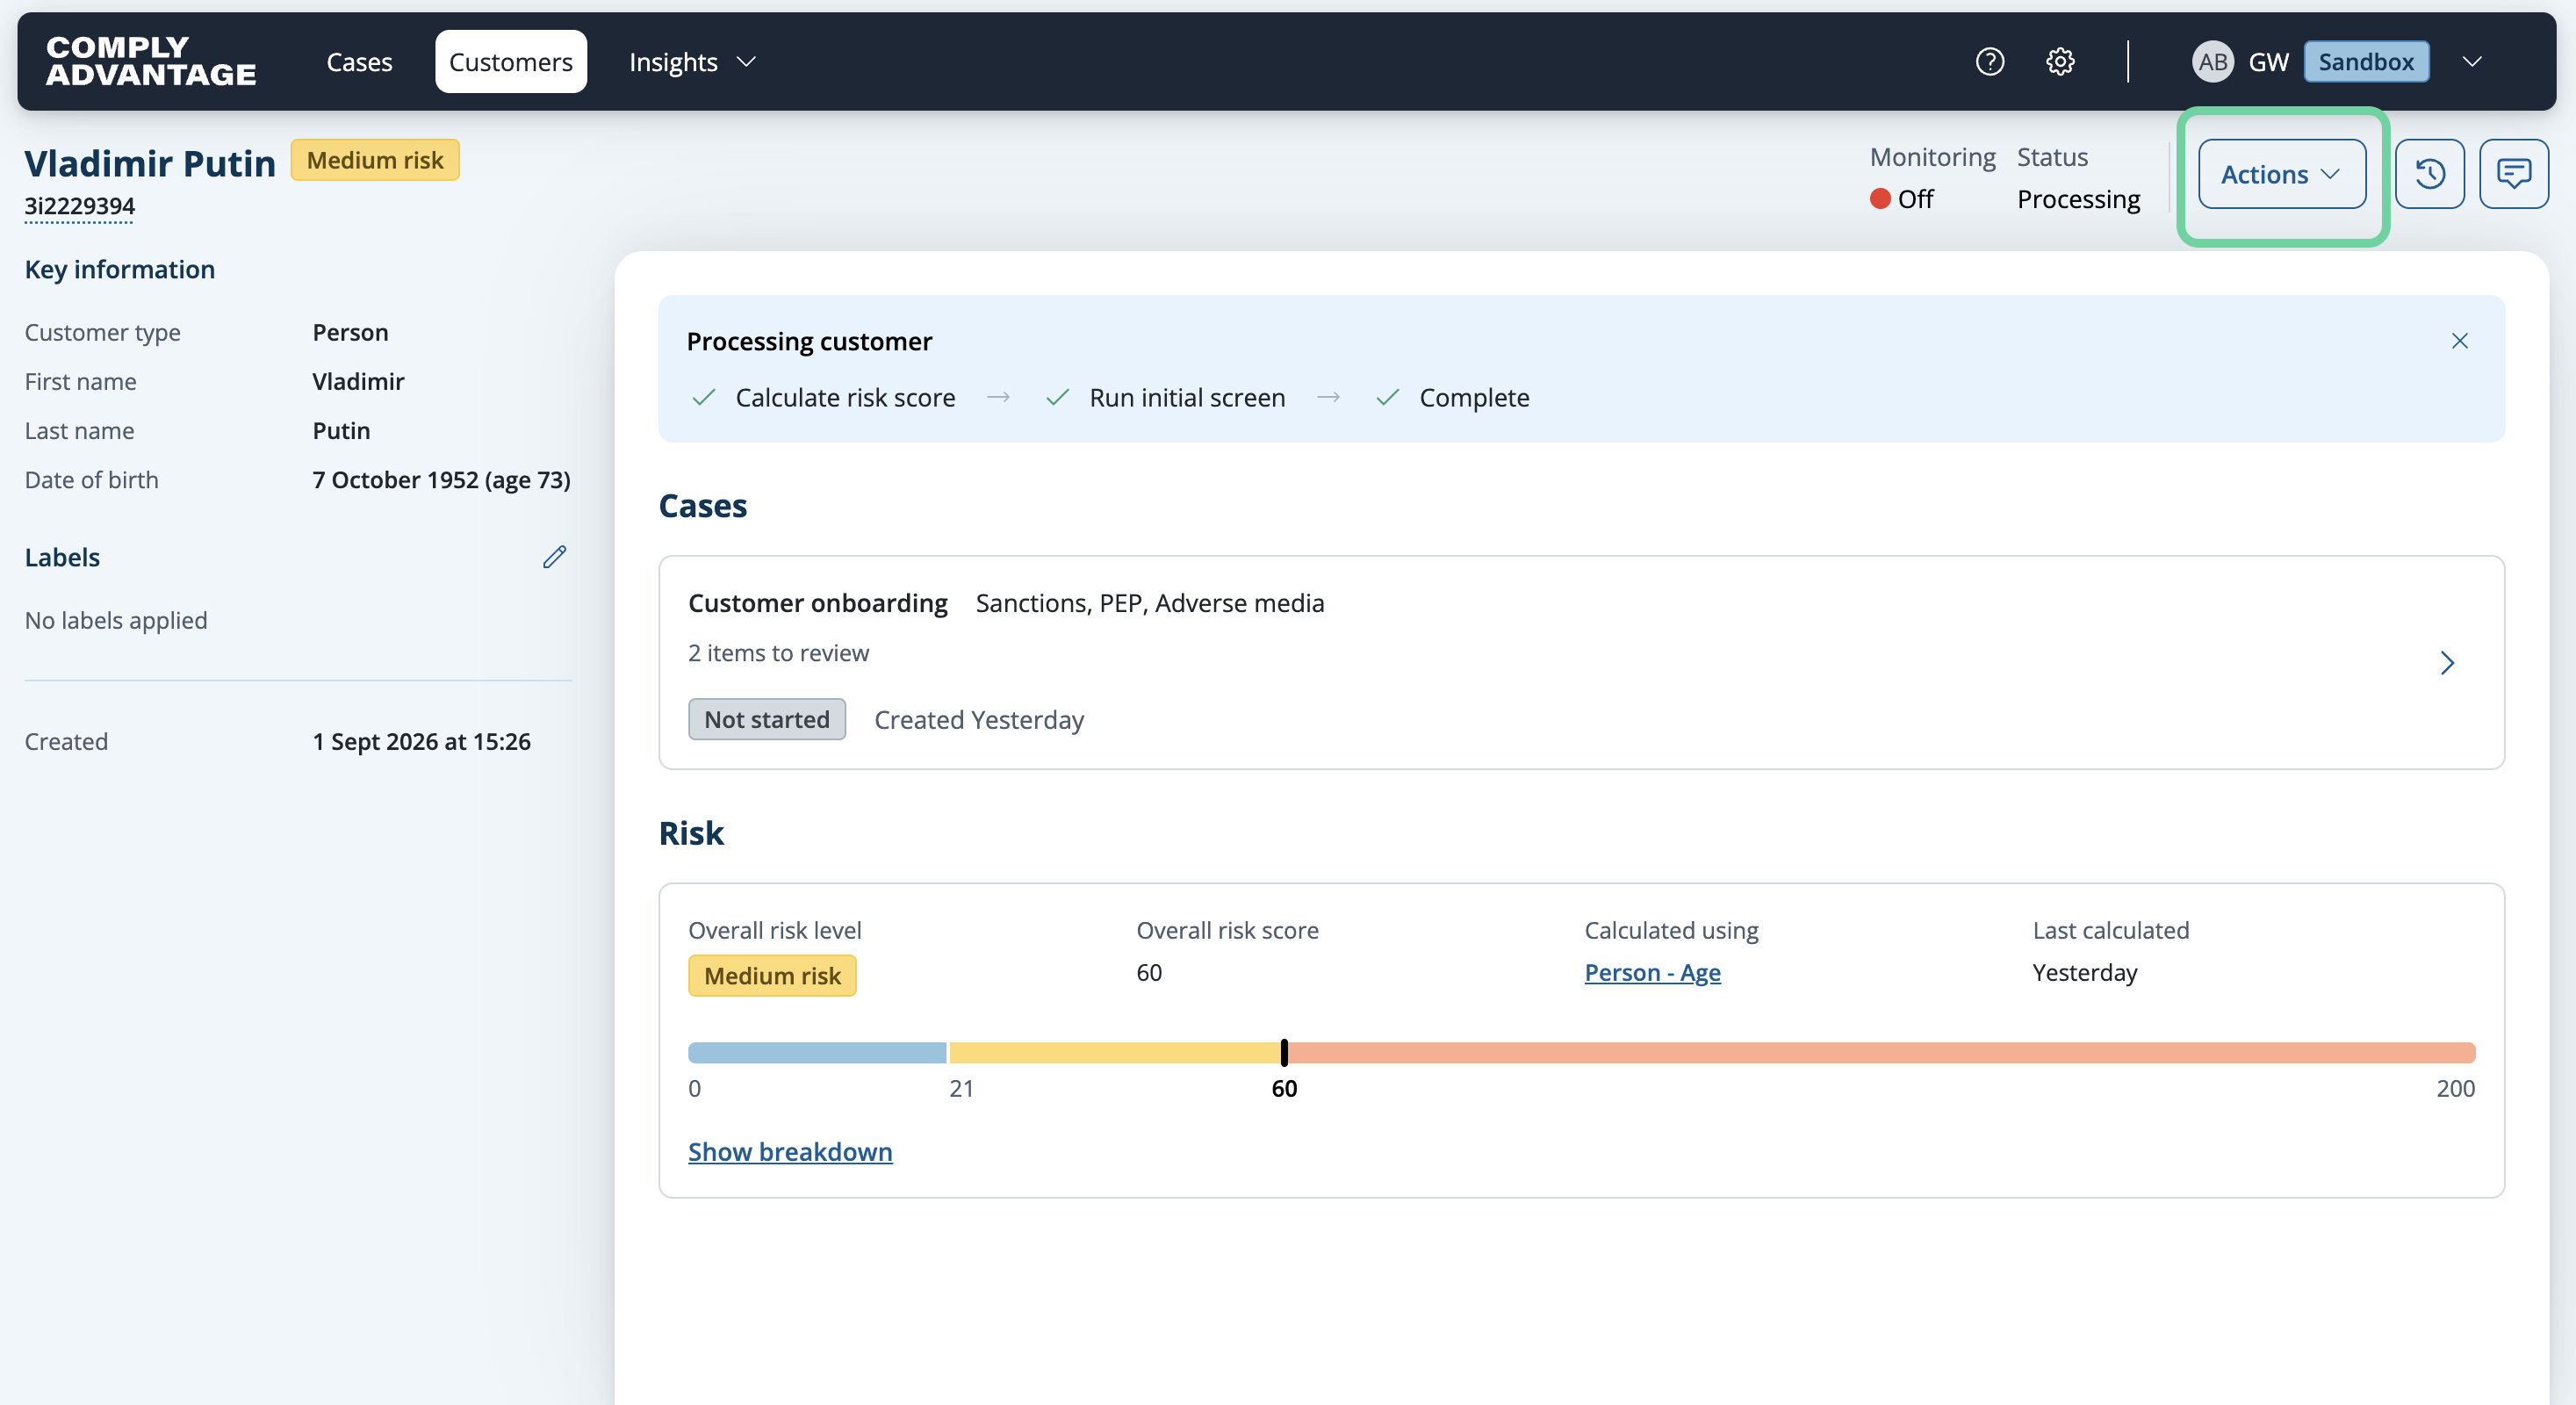Screen dimensions: 2576x1405
Task: Click the '2 items to review' text
Action: pos(778,653)
